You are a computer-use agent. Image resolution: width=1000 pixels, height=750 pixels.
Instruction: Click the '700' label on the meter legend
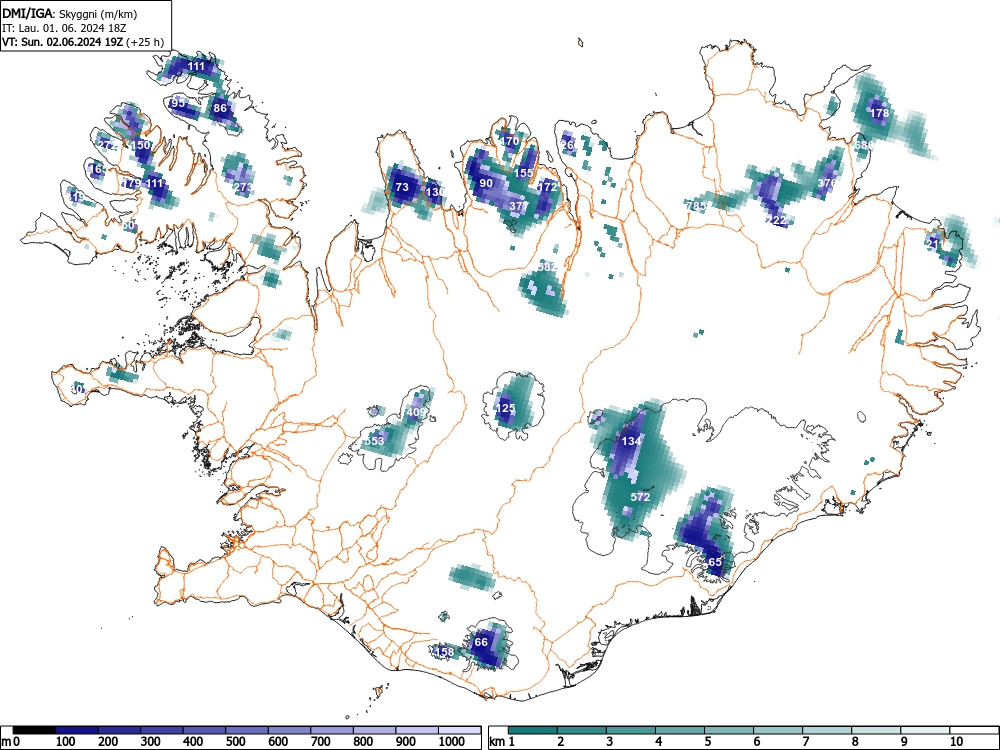coord(320,741)
